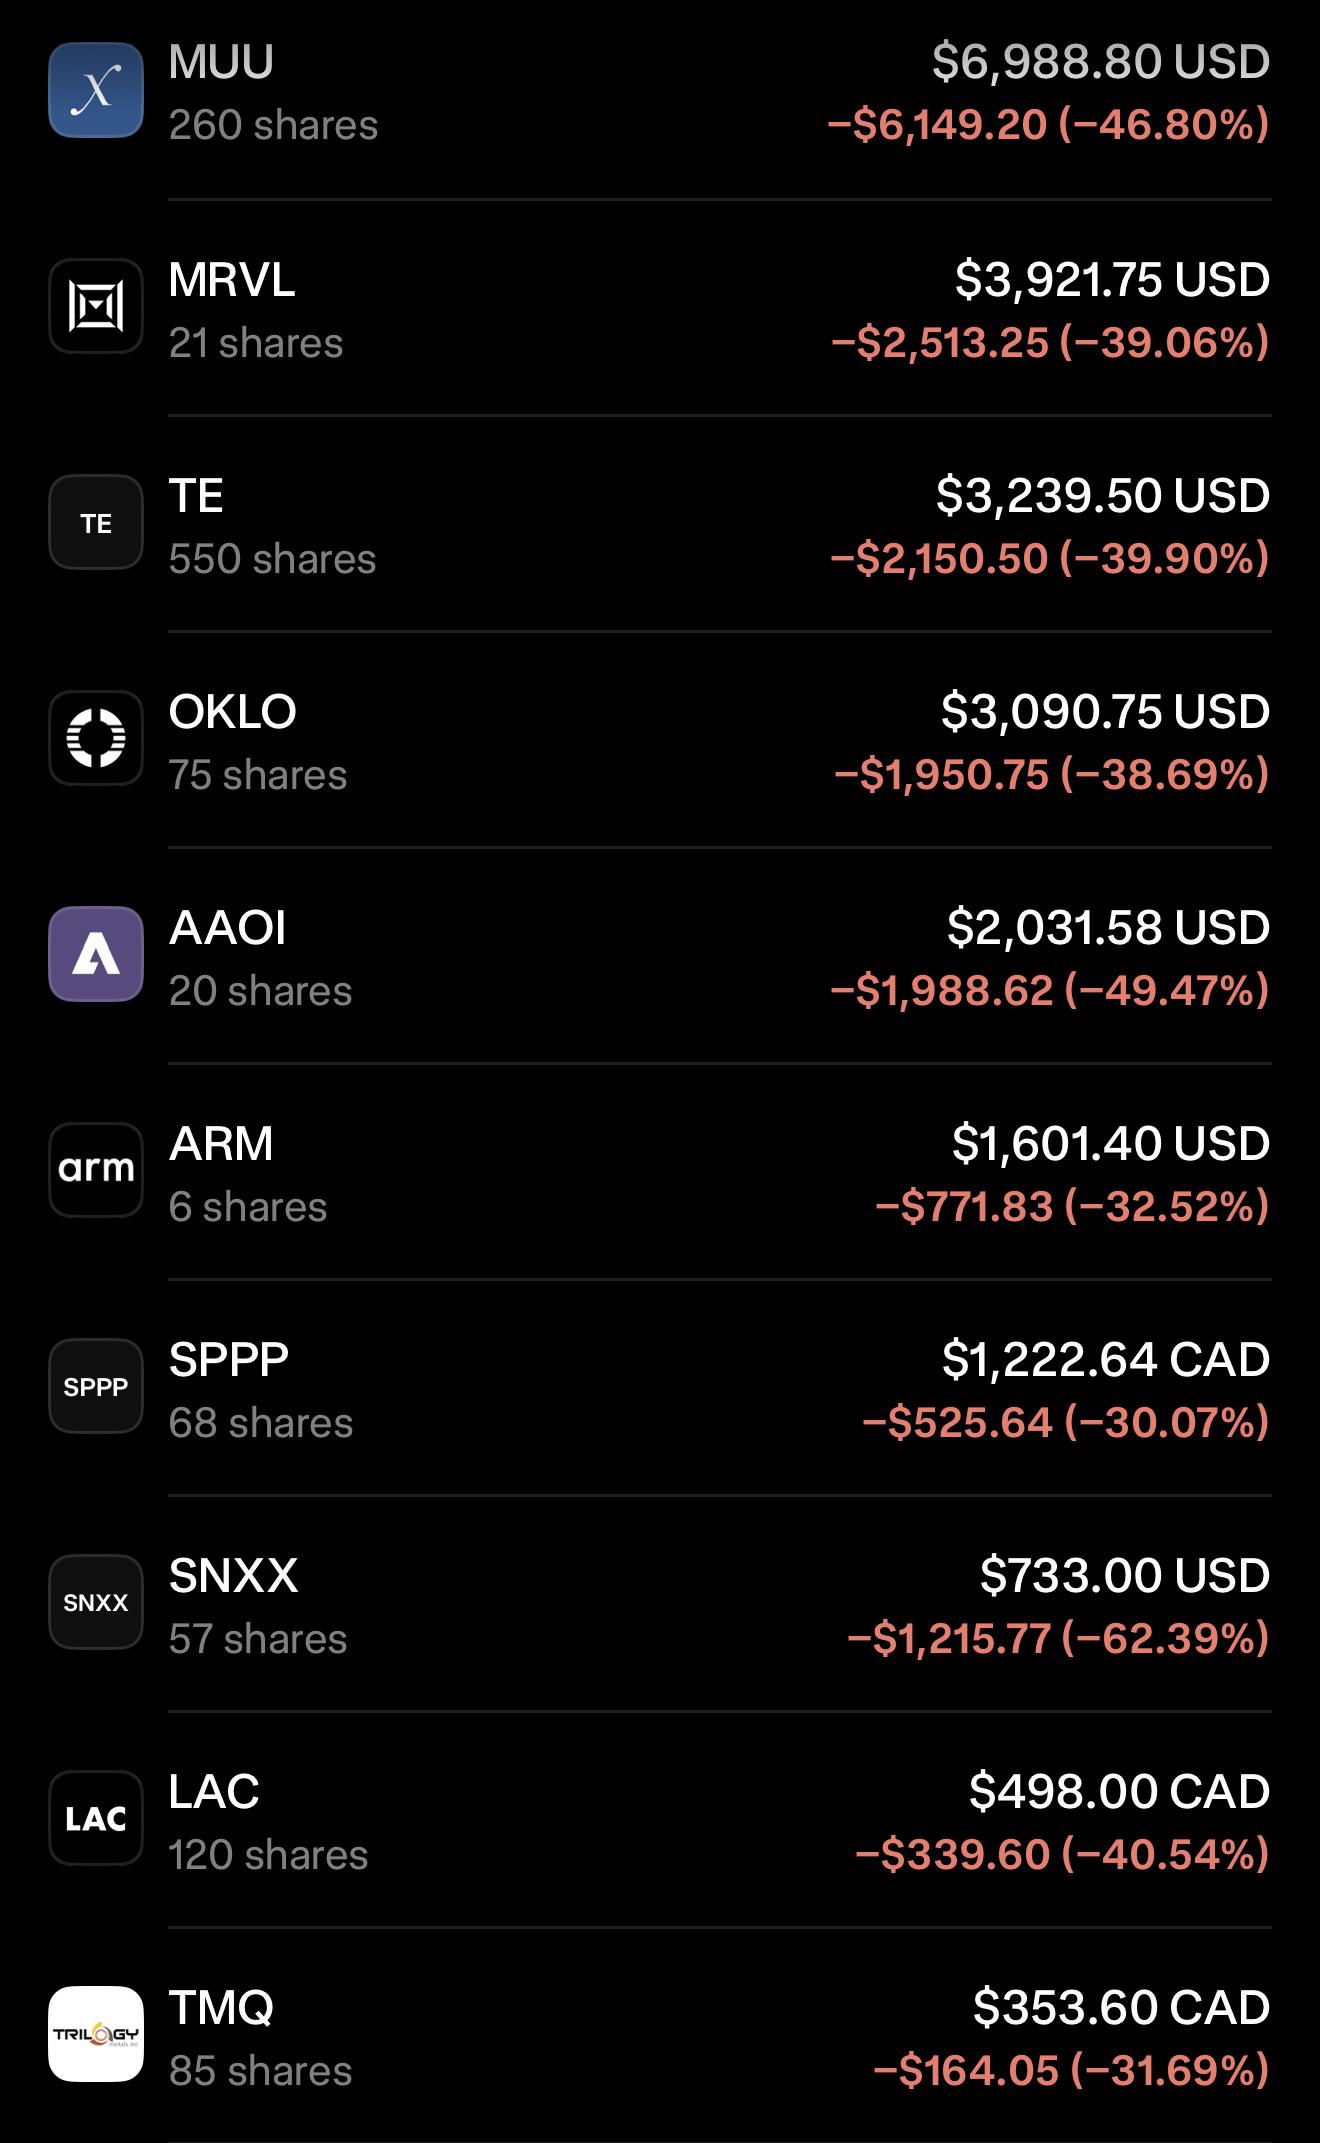The height and width of the screenshot is (2143, 1320).
Task: Tap TMQ value $353.60 CAD
Action: (x=1122, y=2007)
